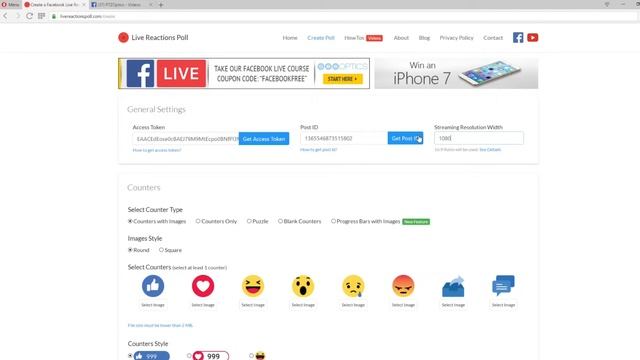Choose Blank Counters radio option

[280, 221]
